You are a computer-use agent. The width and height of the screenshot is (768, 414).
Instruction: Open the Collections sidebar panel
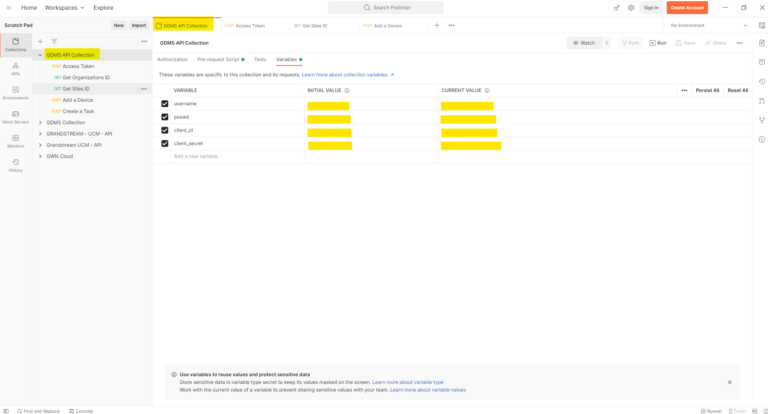tap(16, 45)
